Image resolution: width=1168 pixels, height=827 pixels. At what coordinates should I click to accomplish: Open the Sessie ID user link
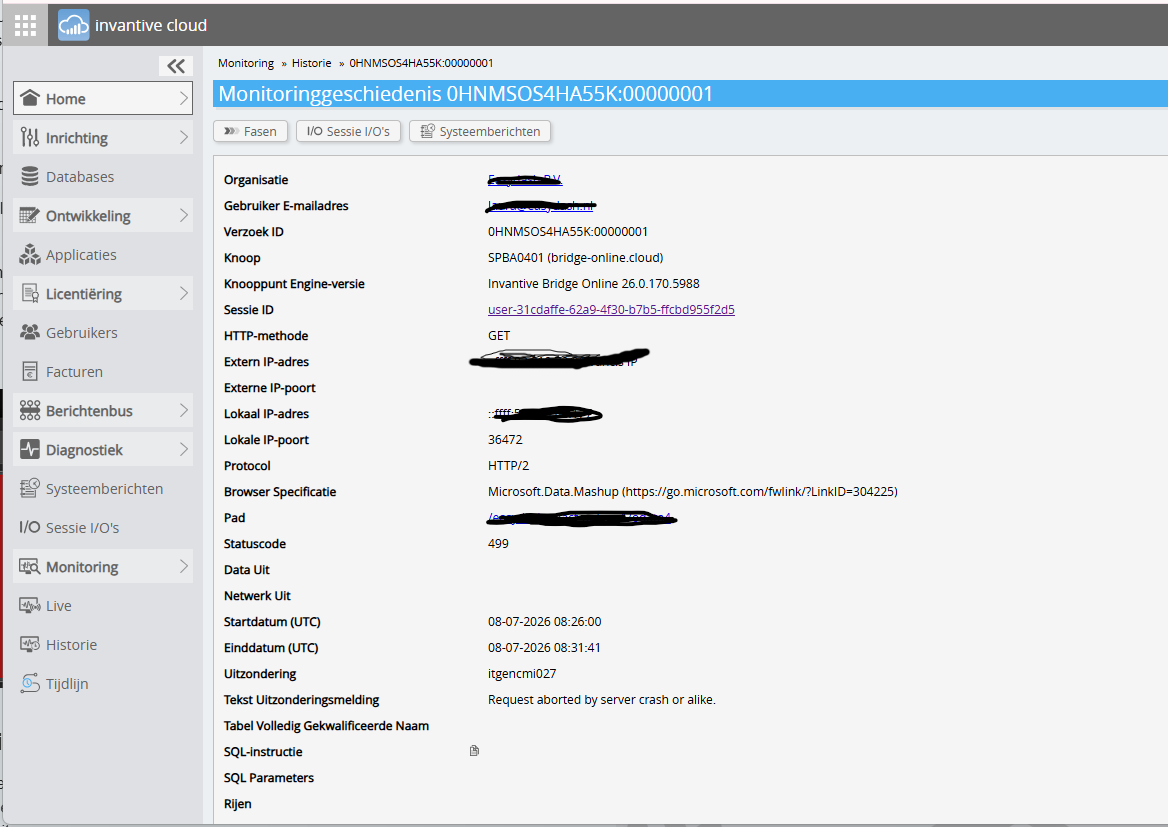[611, 309]
